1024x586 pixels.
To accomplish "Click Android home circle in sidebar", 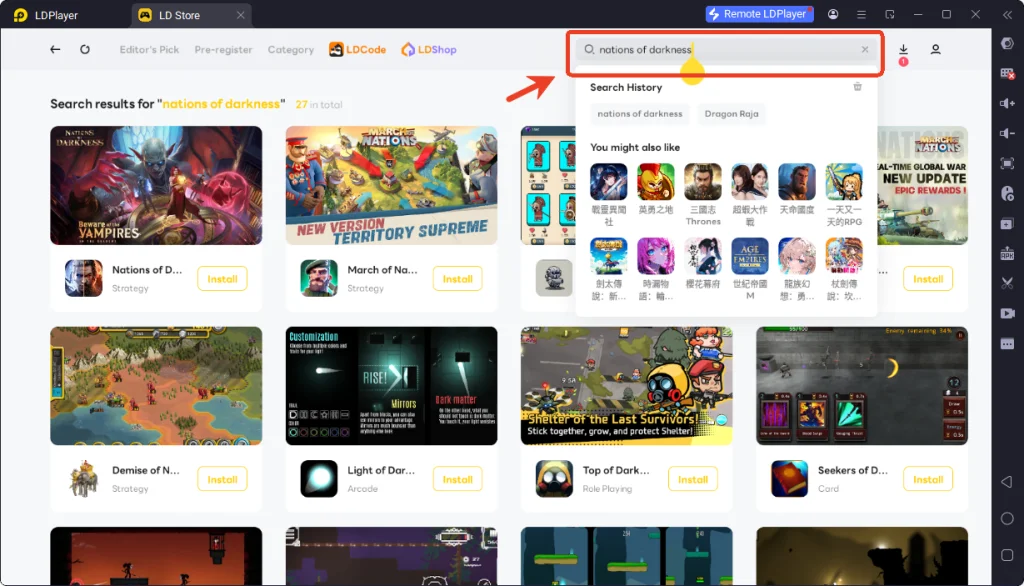I will pos(1007,519).
